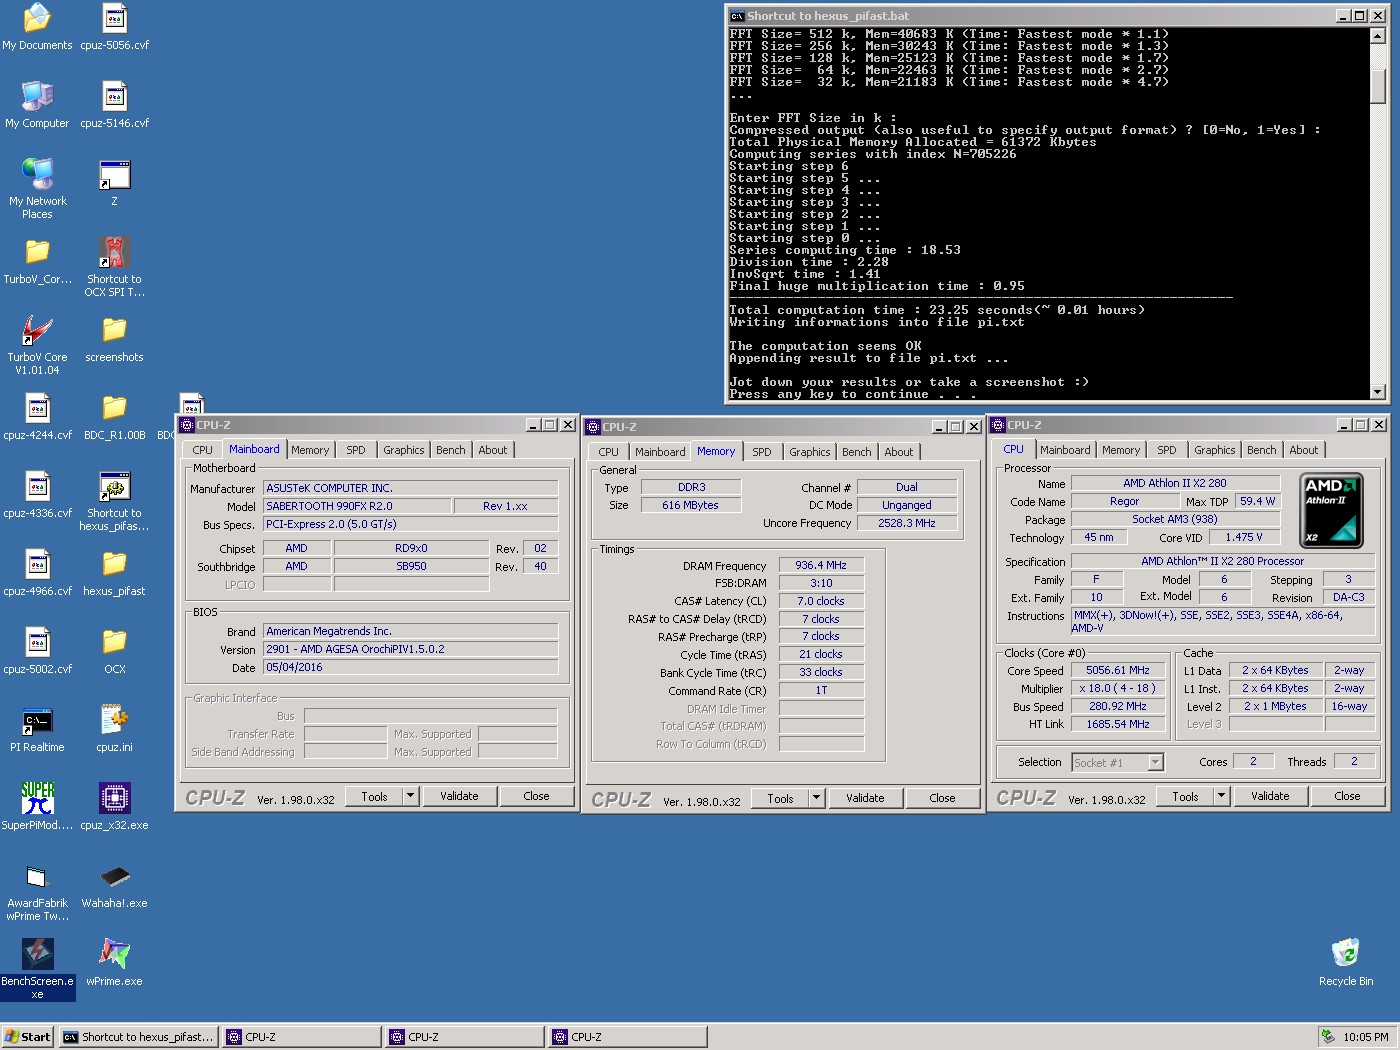This screenshot has height=1050, width=1400.
Task: Open the Z shortcut icon
Action: point(114,183)
